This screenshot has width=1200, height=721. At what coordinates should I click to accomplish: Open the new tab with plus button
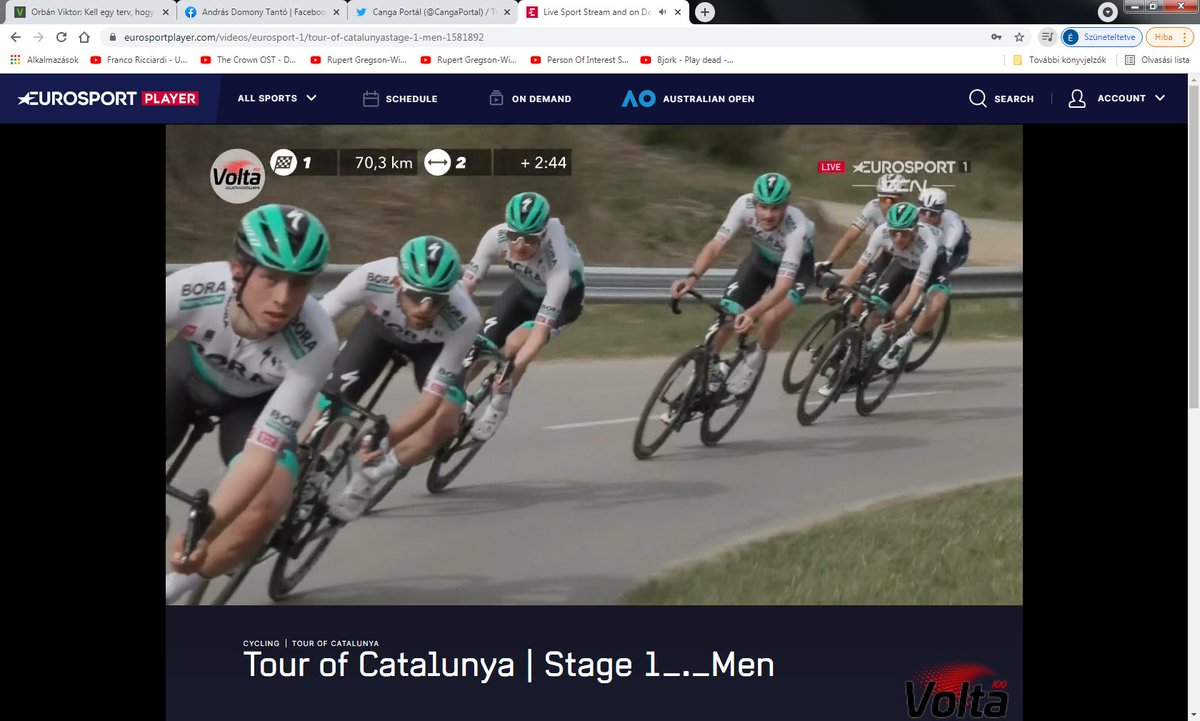pos(705,12)
